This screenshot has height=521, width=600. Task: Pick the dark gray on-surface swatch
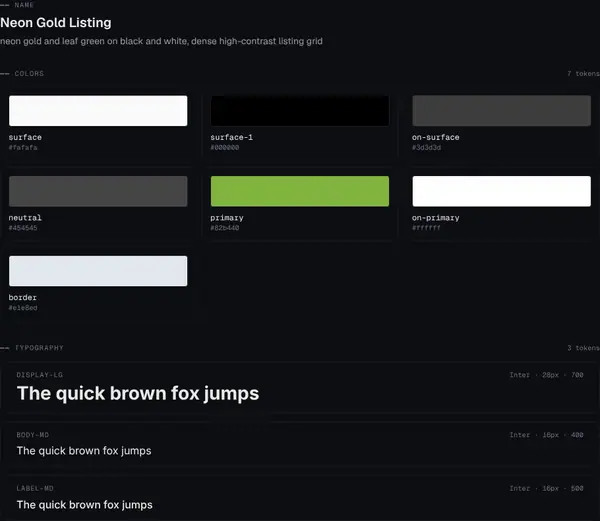(x=501, y=111)
